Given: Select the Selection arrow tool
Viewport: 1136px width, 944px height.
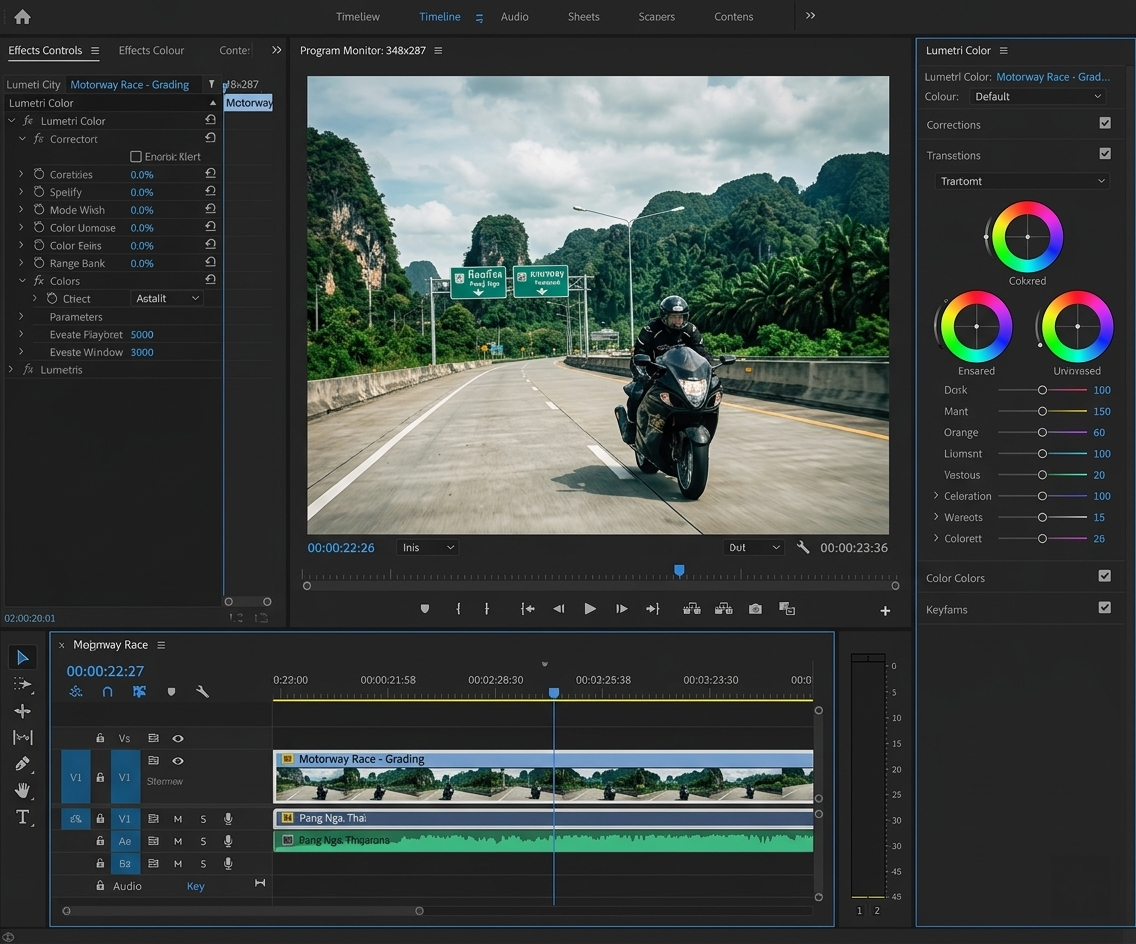Looking at the screenshot, I should pyautogui.click(x=23, y=657).
